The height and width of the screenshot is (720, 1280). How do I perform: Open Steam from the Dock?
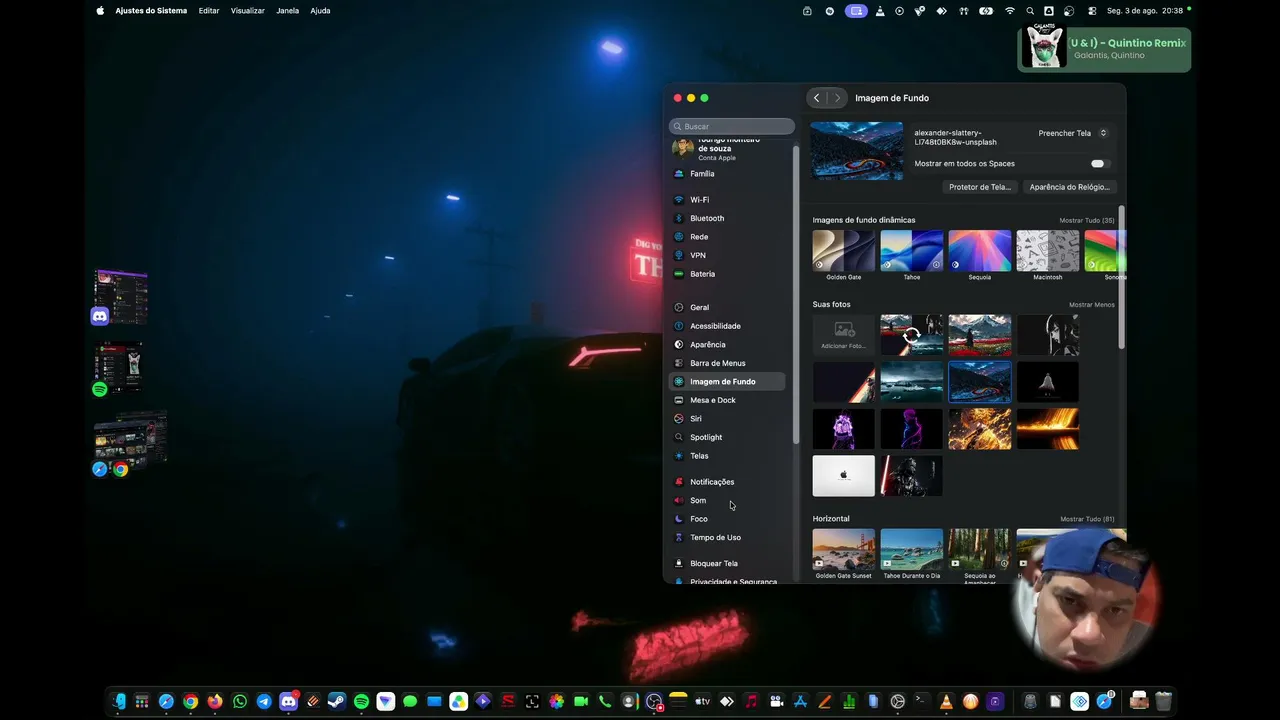(337, 702)
